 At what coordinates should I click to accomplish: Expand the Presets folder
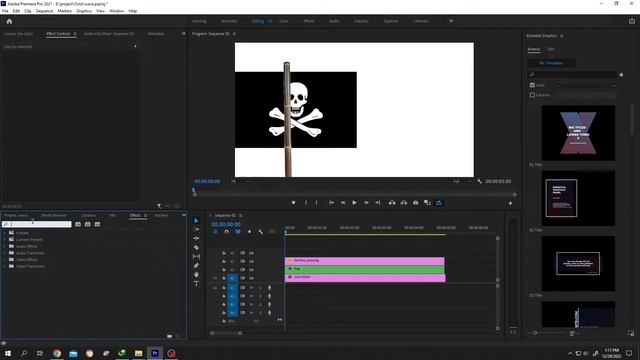[x=4, y=233]
